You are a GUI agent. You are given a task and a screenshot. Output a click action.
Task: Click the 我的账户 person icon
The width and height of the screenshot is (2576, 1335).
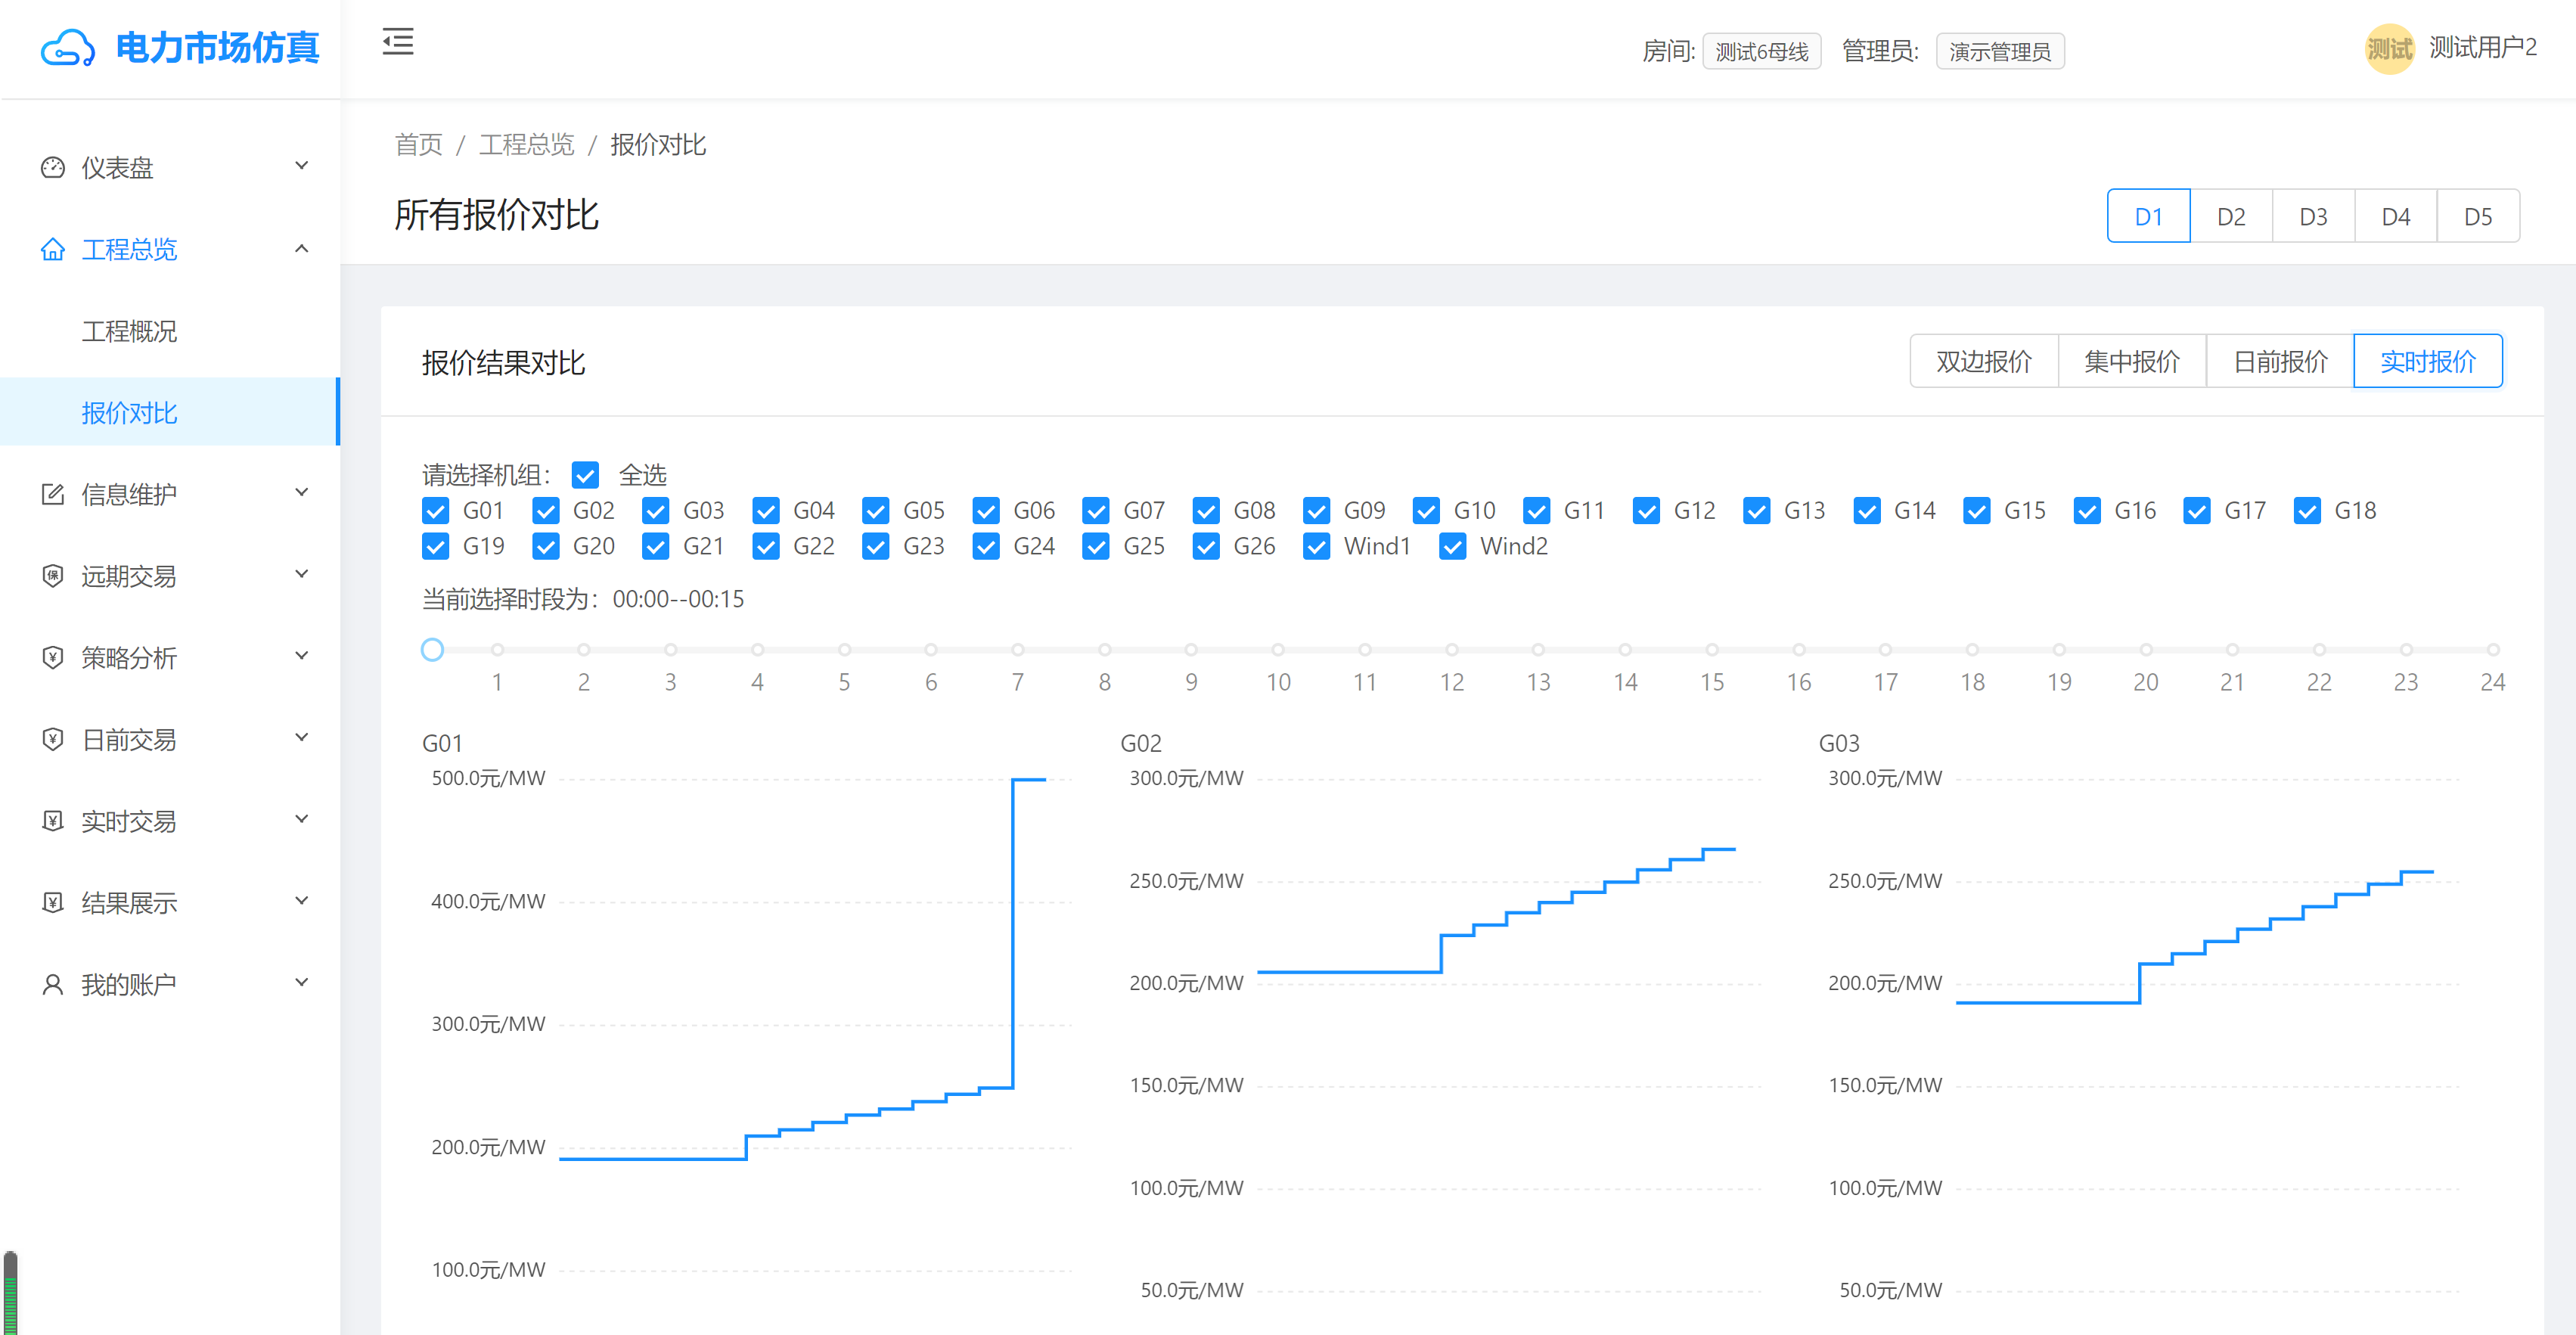[53, 985]
